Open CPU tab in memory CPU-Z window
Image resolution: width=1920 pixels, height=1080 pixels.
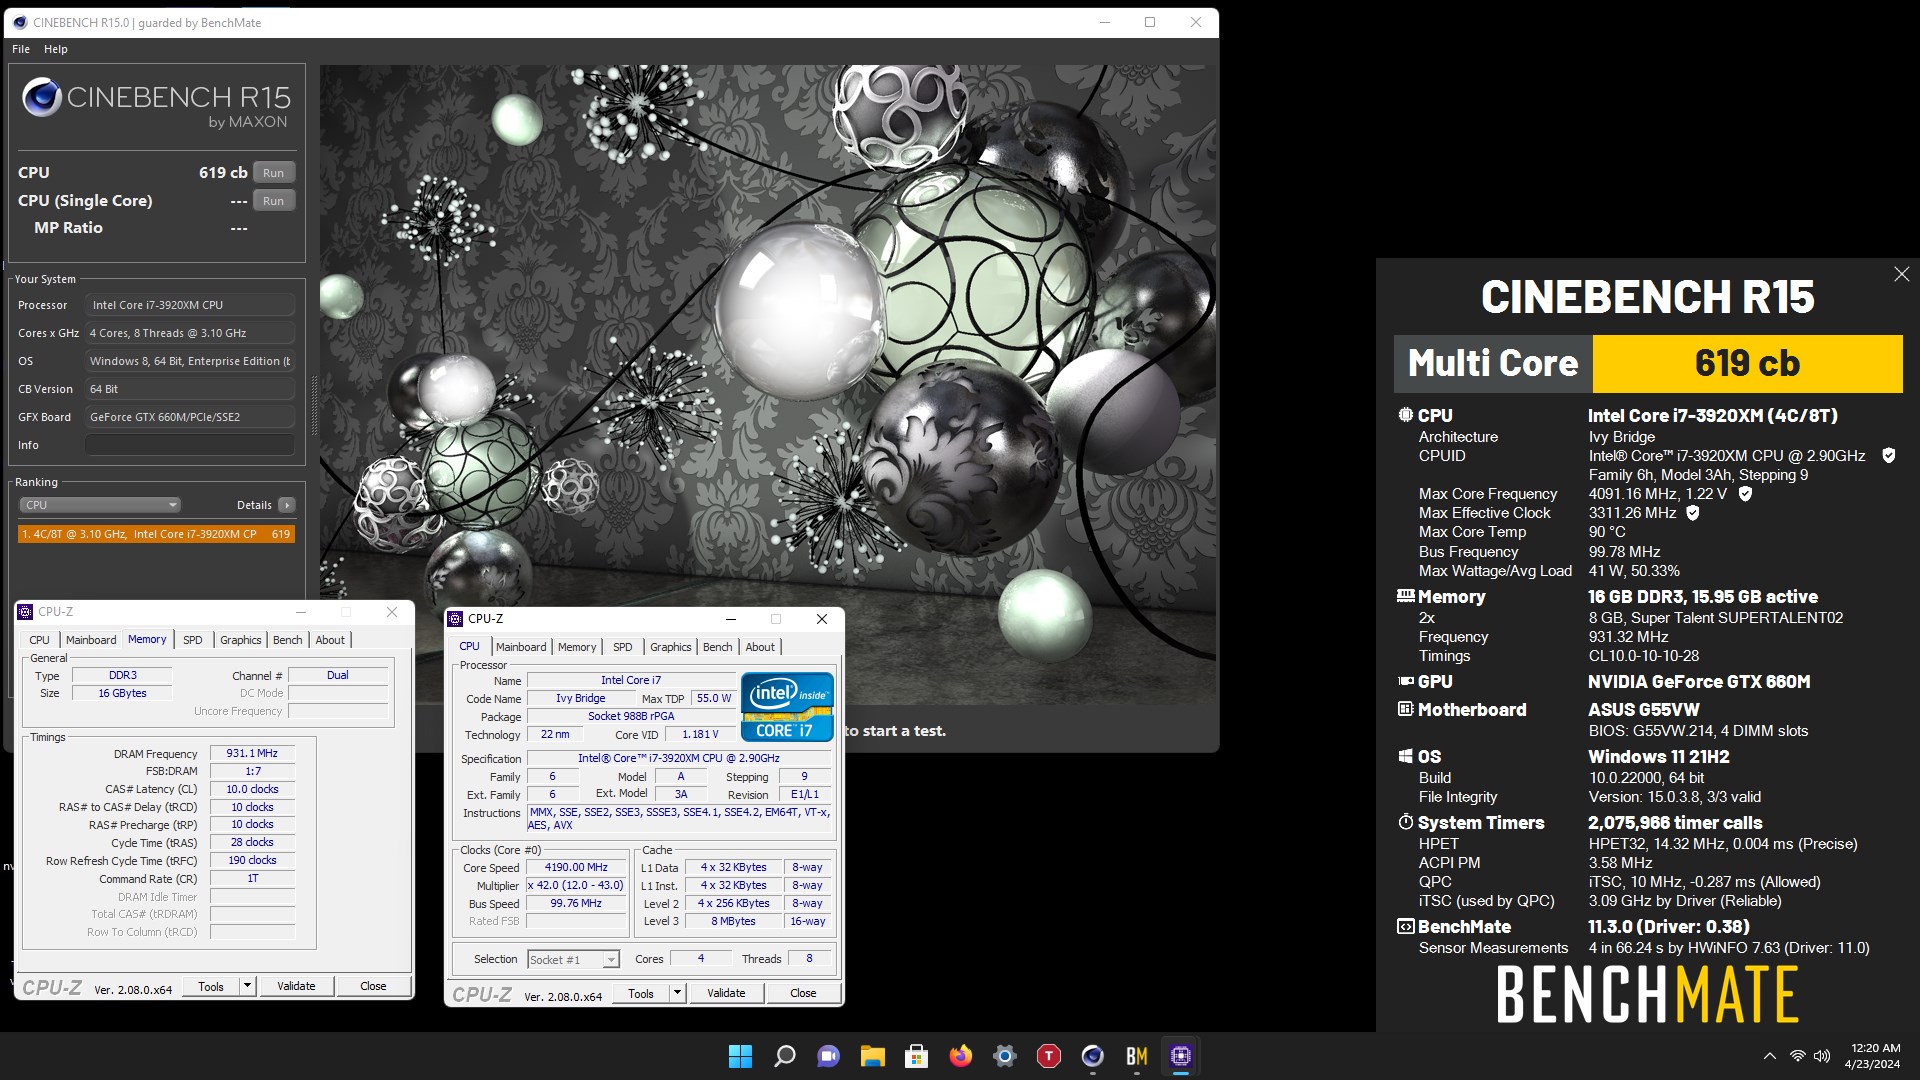click(40, 640)
